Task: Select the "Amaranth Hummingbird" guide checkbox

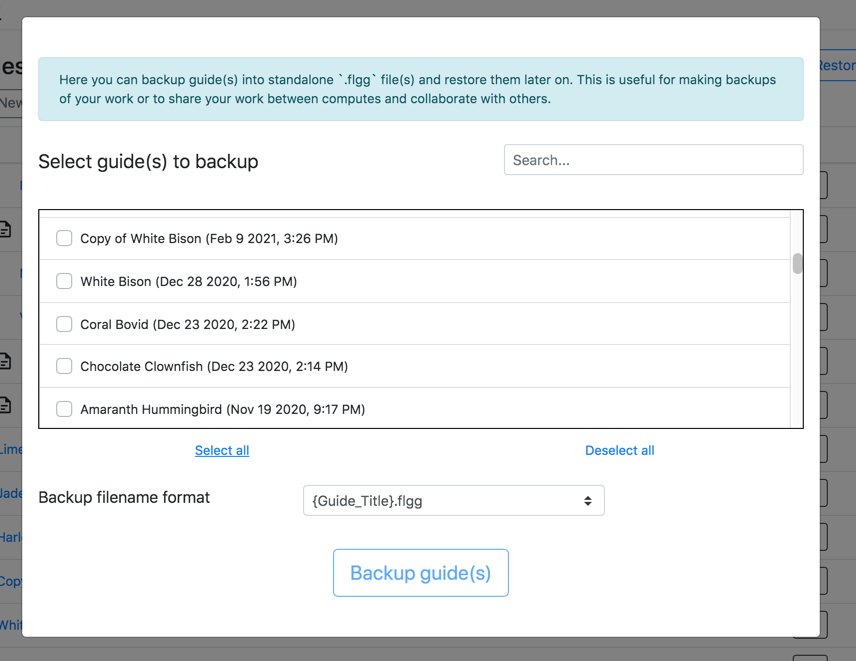Action: 64,408
